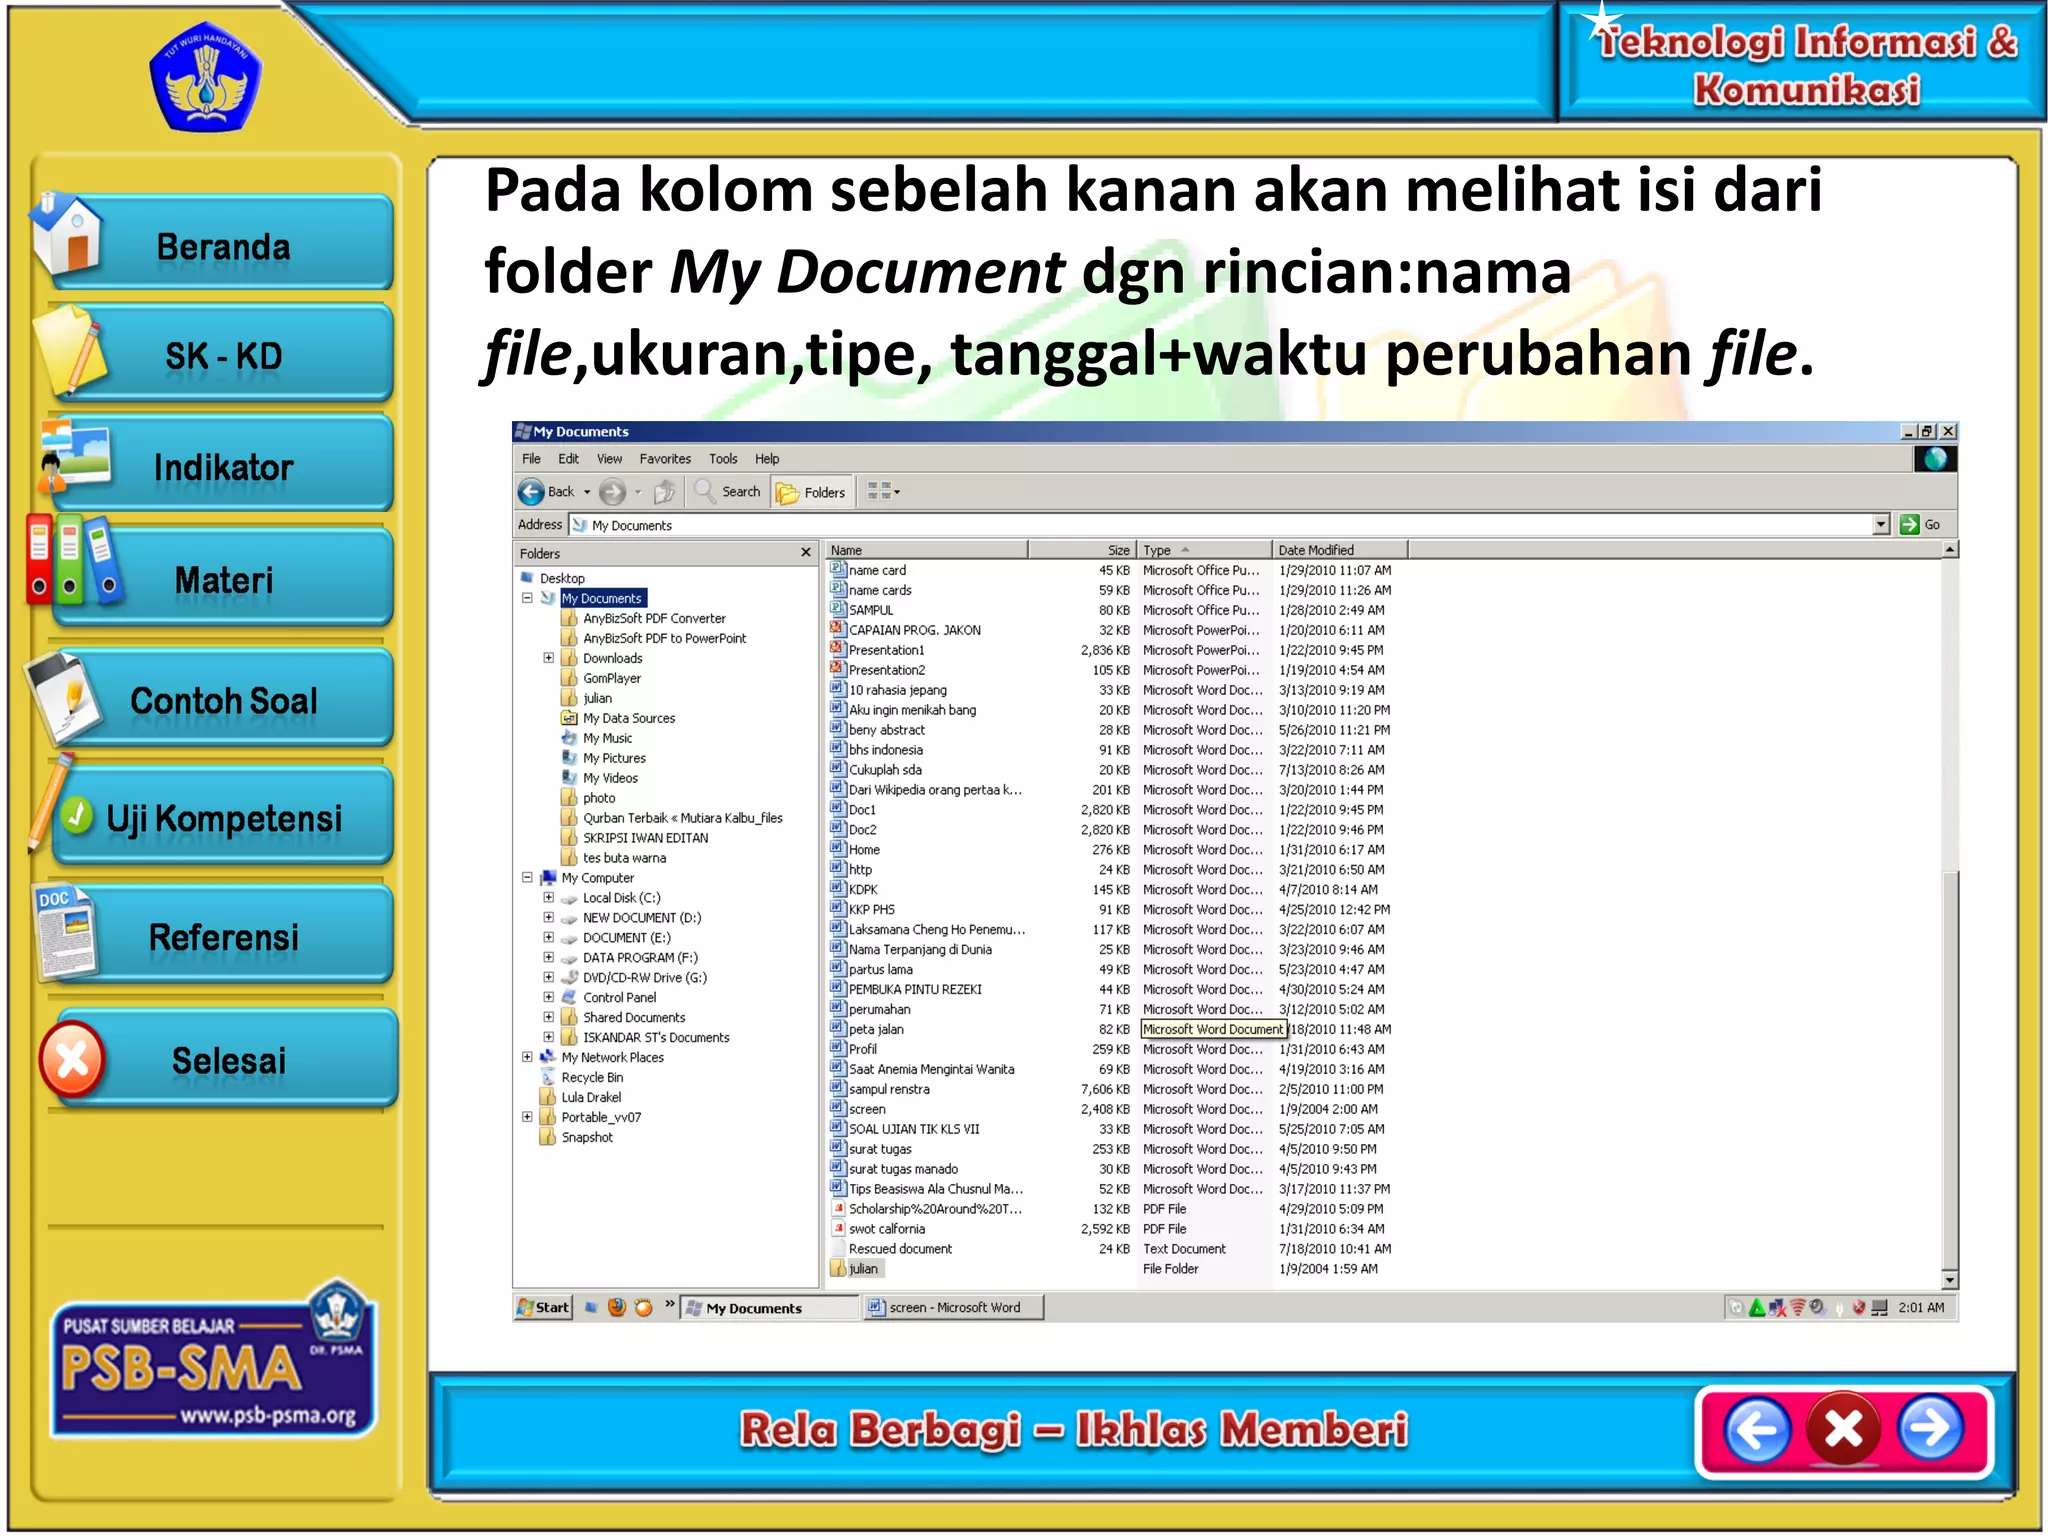Viewport: 2048px width, 1536px height.
Task: Select Control Panel in folder tree
Action: click(x=619, y=998)
